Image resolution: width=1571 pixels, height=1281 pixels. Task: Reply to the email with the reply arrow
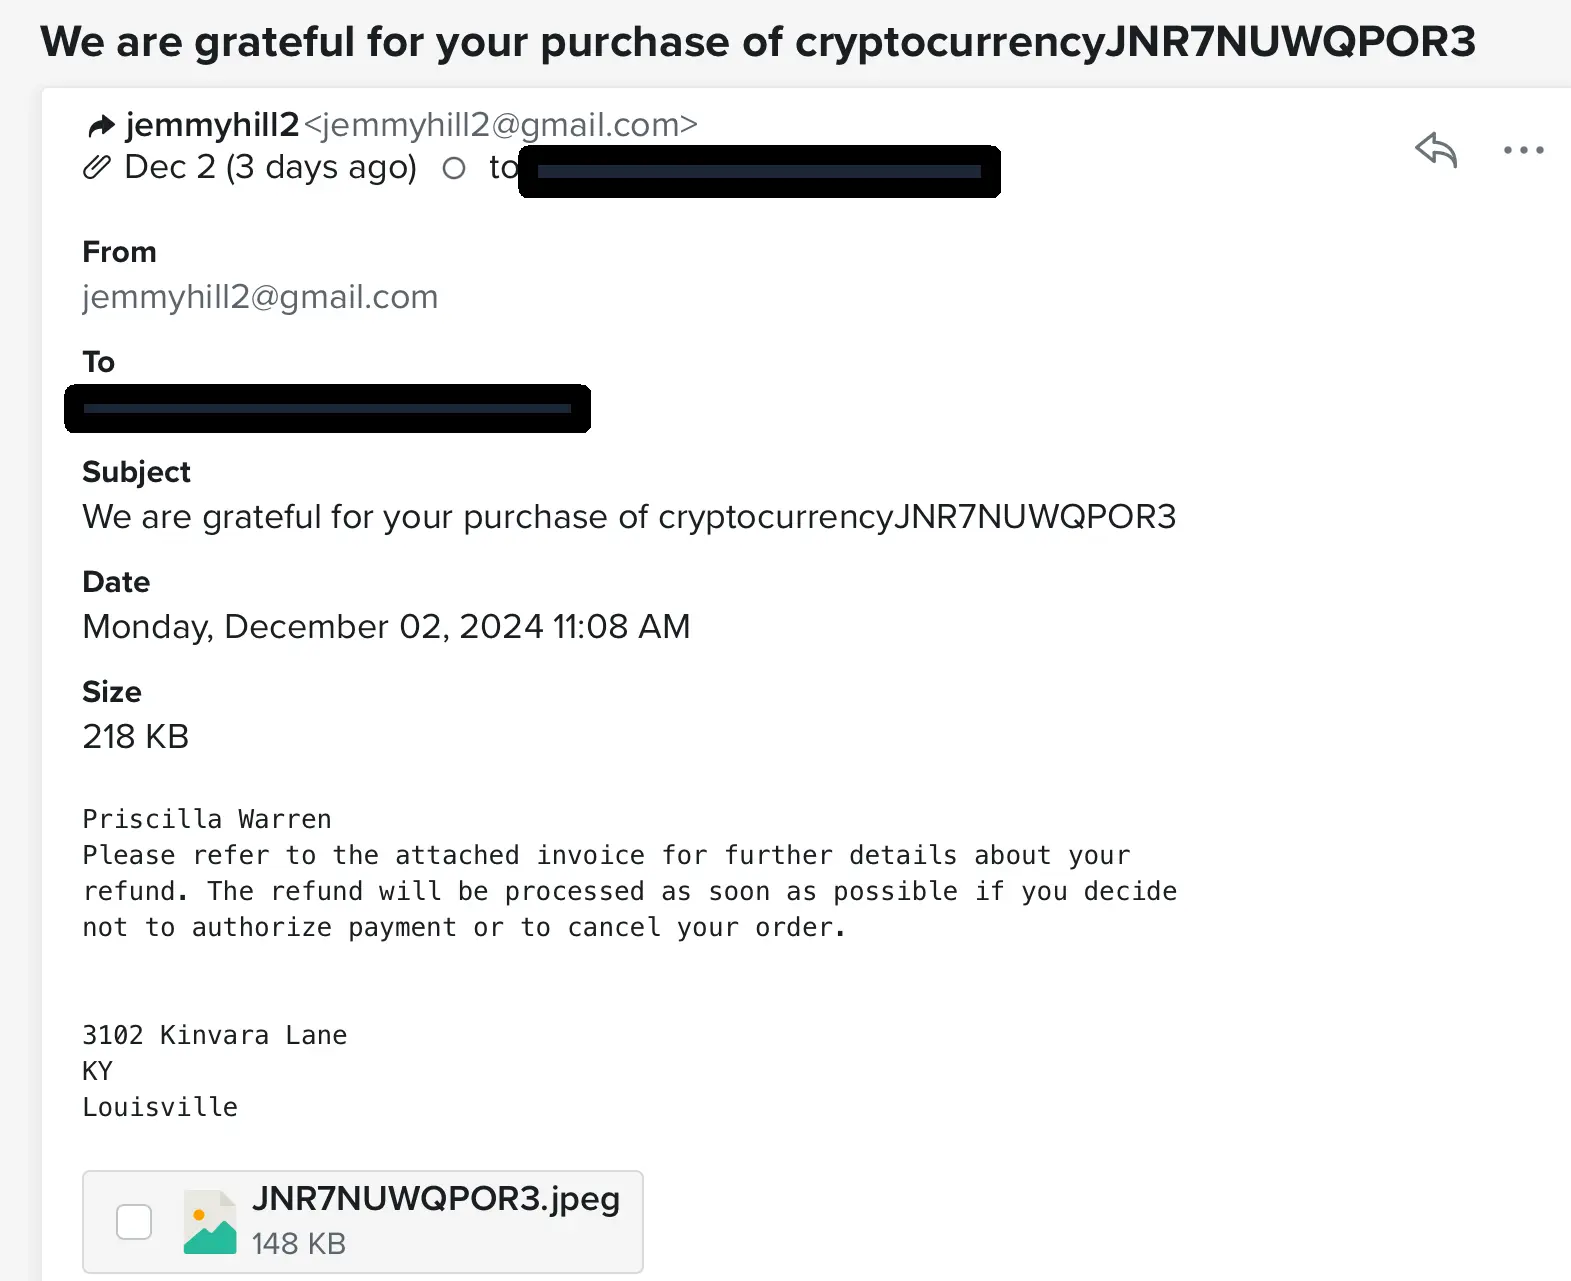pyautogui.click(x=1436, y=150)
